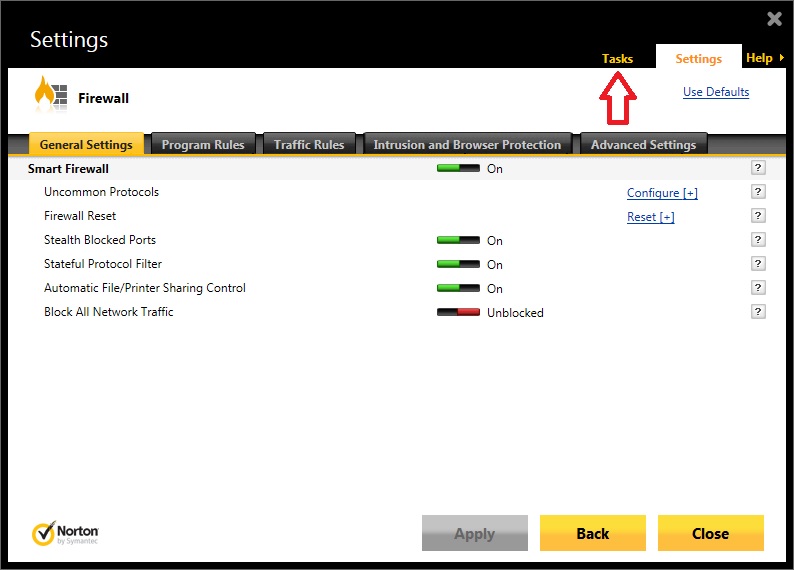Viewport: 794px width, 570px height.
Task: Open help for Firewall Reset
Action: (758, 216)
